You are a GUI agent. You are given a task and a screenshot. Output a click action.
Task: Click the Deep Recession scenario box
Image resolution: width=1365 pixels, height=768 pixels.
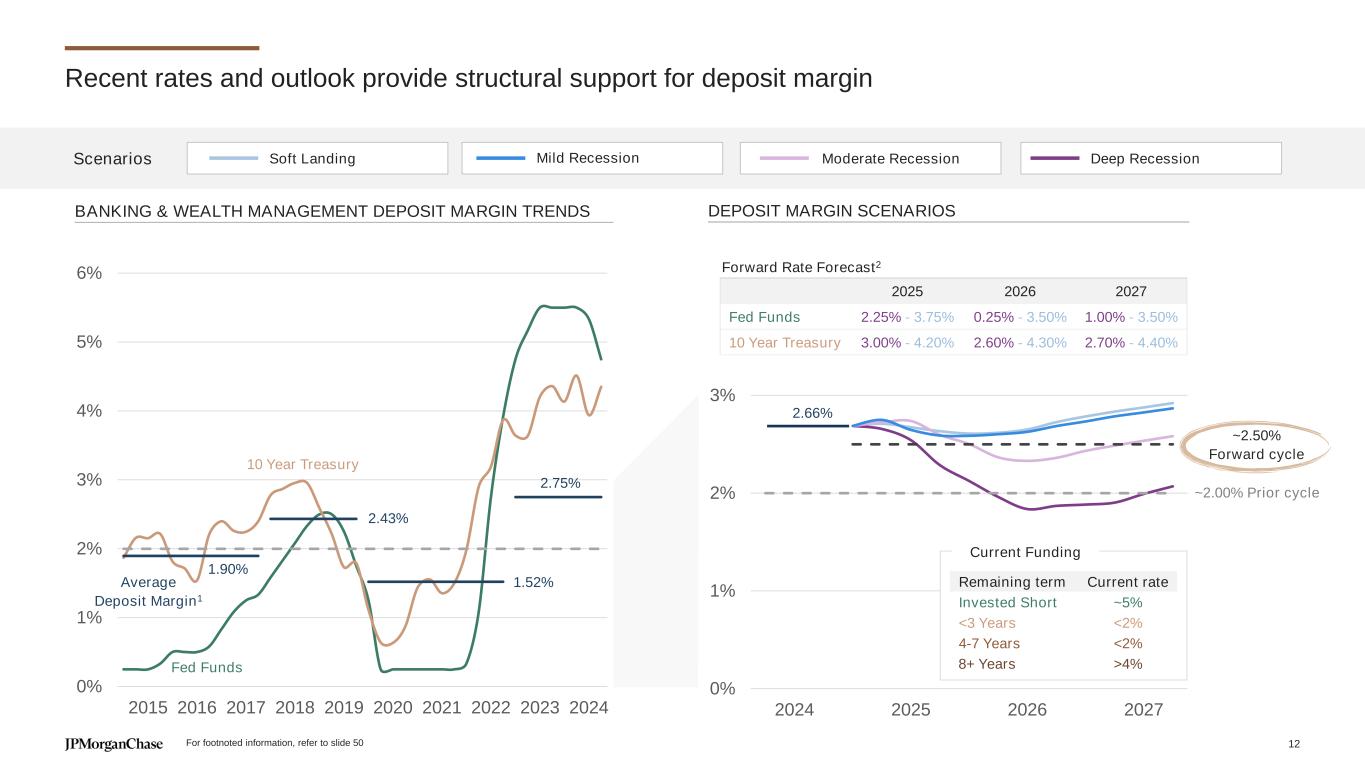1151,158
